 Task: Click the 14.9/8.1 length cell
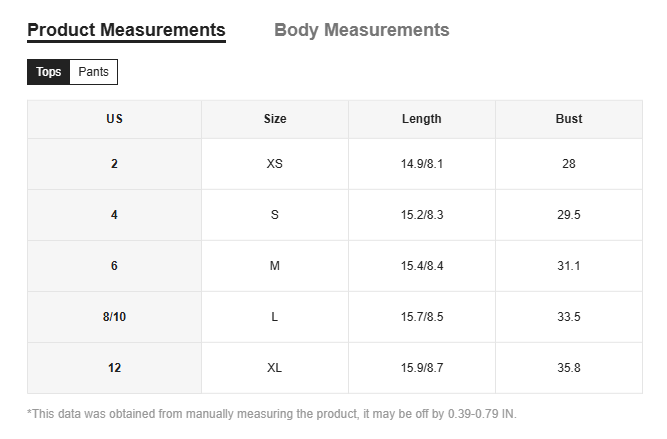tap(421, 164)
